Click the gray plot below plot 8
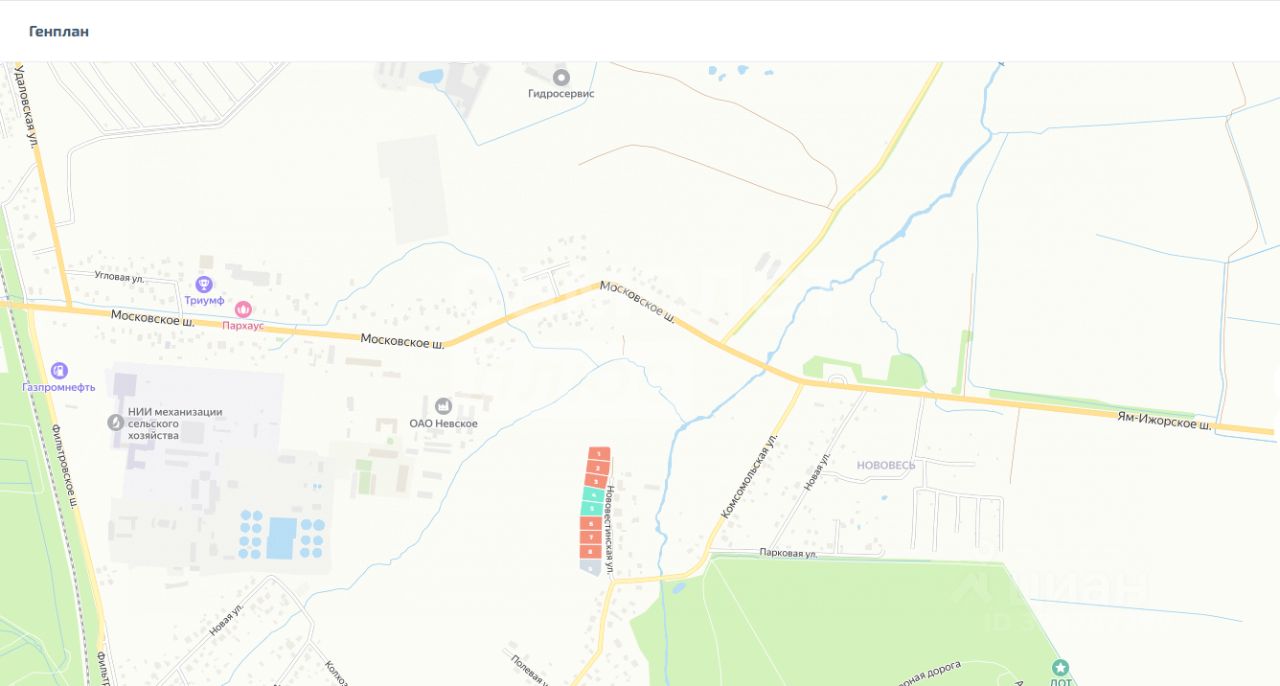1280x686 pixels. pos(591,566)
